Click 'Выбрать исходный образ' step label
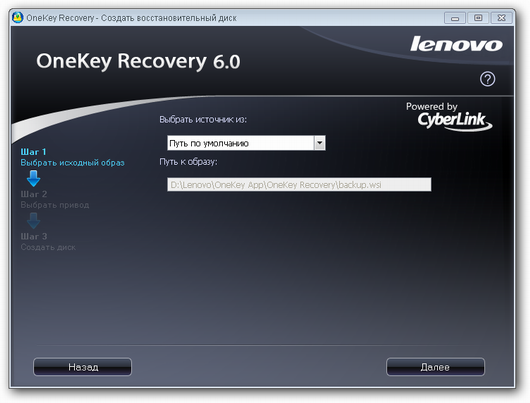Viewport: 530px width, 403px height. tap(72, 163)
